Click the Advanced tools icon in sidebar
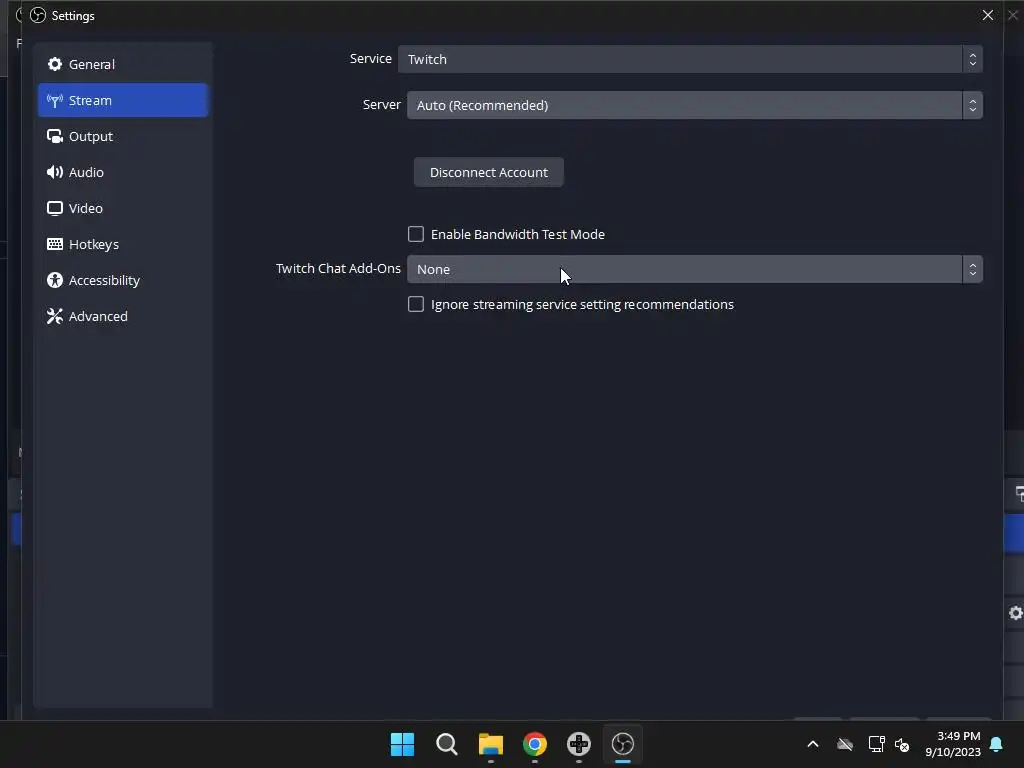Image resolution: width=1024 pixels, height=768 pixels. [55, 316]
